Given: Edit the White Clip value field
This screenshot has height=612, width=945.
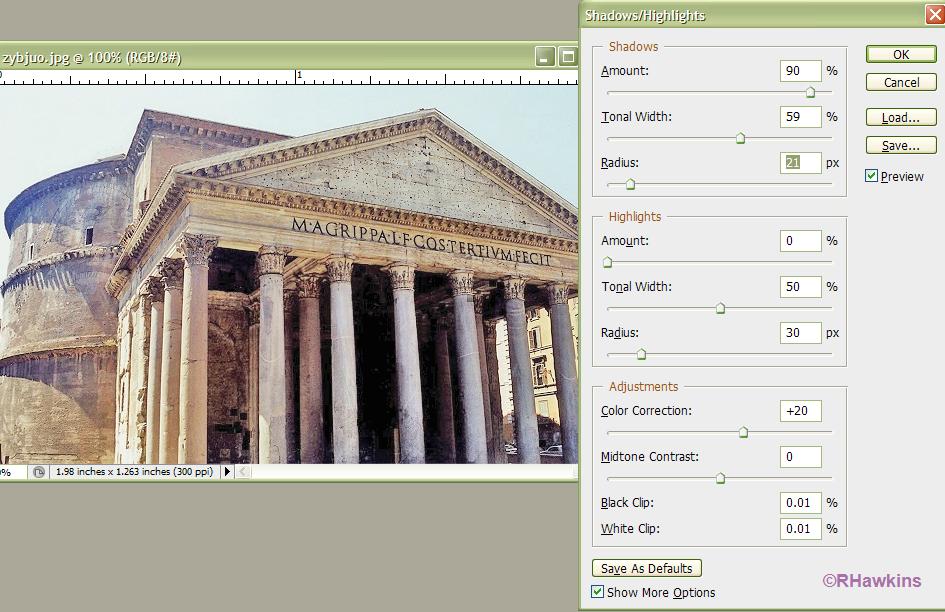Looking at the screenshot, I should click(x=799, y=528).
